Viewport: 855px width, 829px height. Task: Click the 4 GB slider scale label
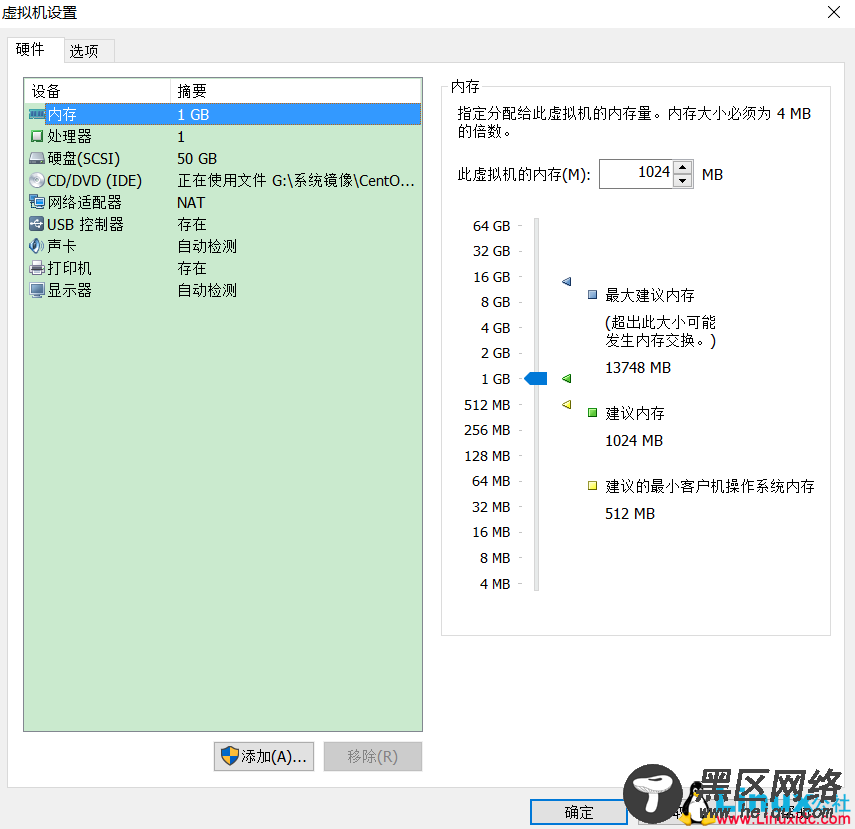pyautogui.click(x=495, y=328)
